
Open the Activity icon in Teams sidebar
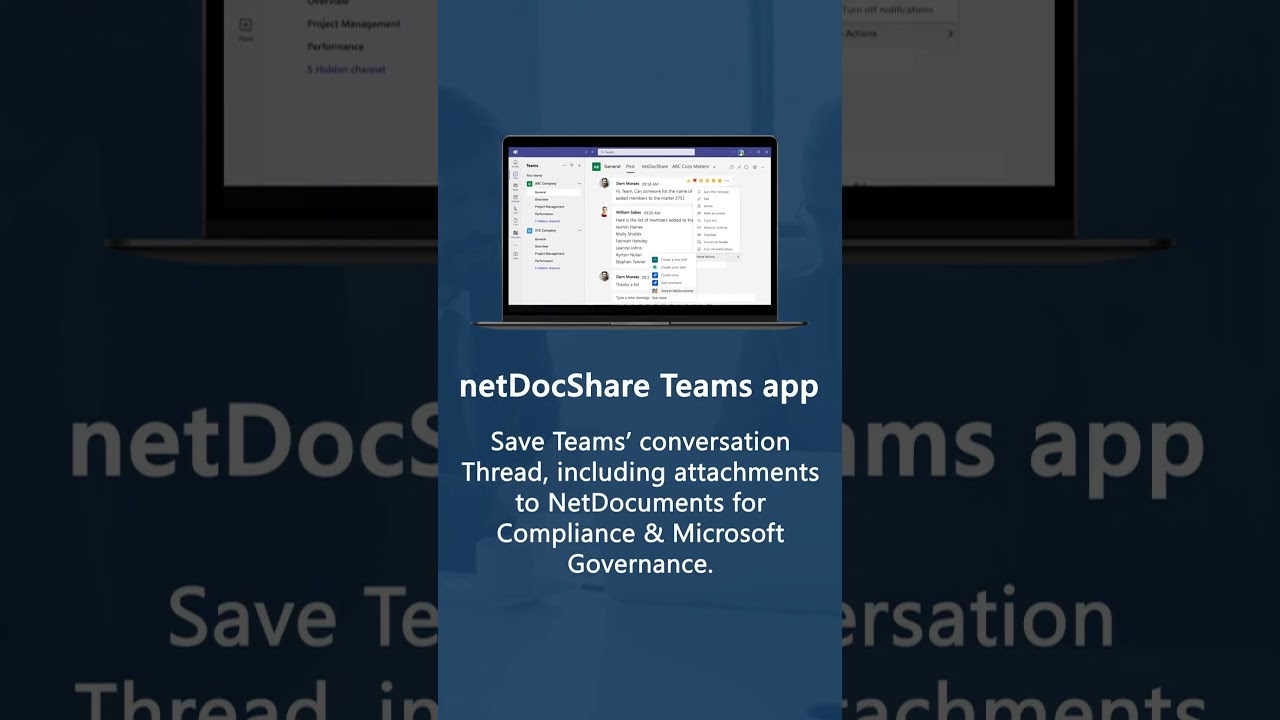tap(515, 163)
